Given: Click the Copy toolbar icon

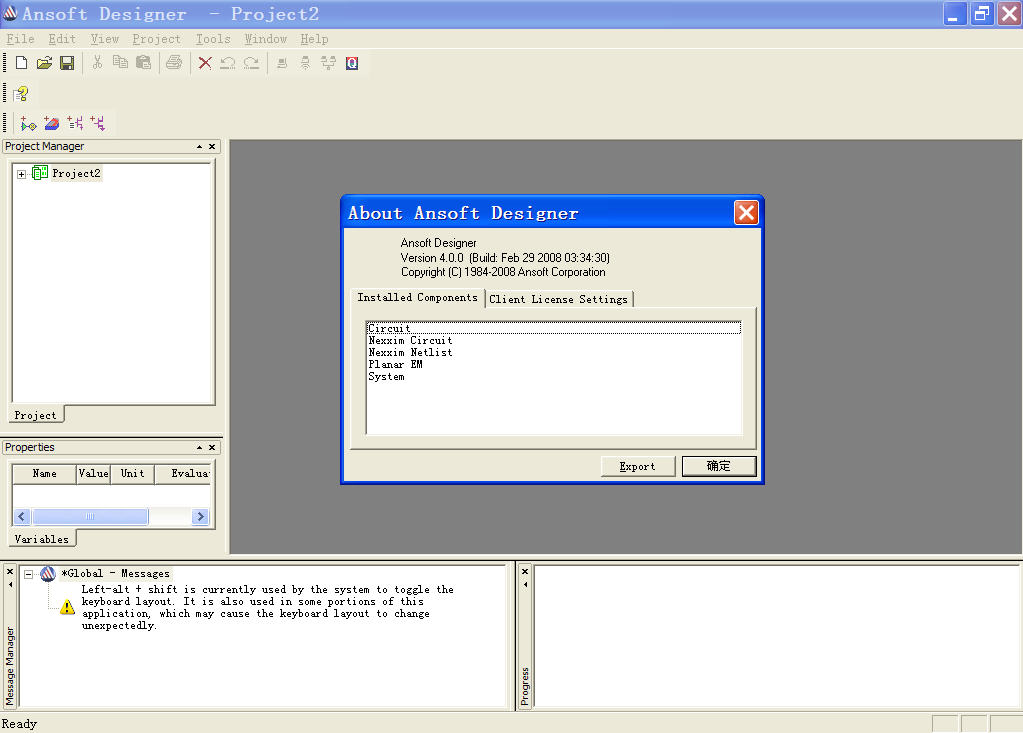Looking at the screenshot, I should pos(120,63).
